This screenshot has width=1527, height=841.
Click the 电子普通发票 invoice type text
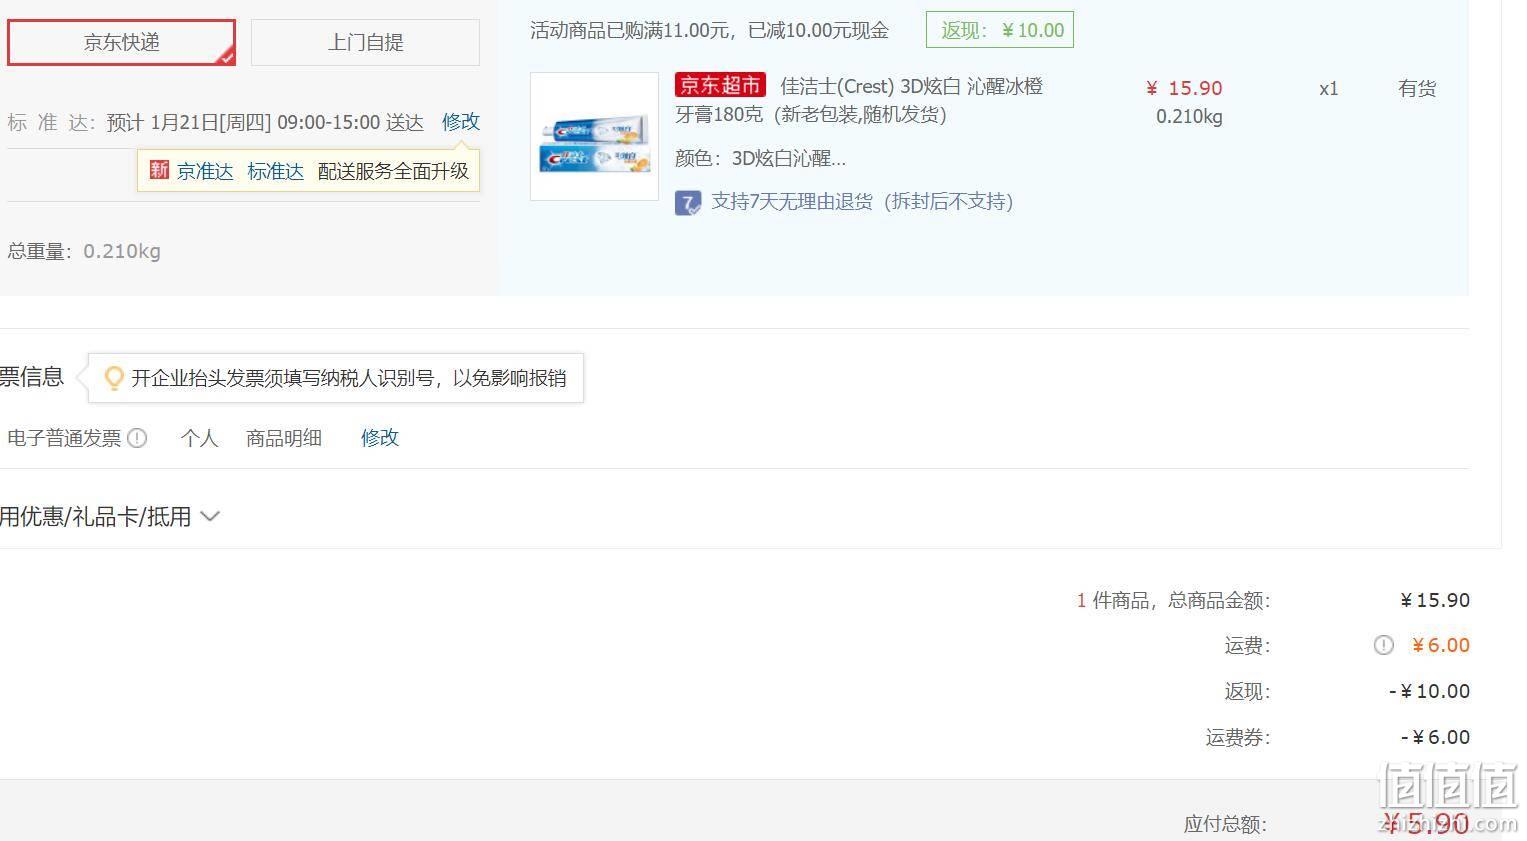click(x=64, y=438)
